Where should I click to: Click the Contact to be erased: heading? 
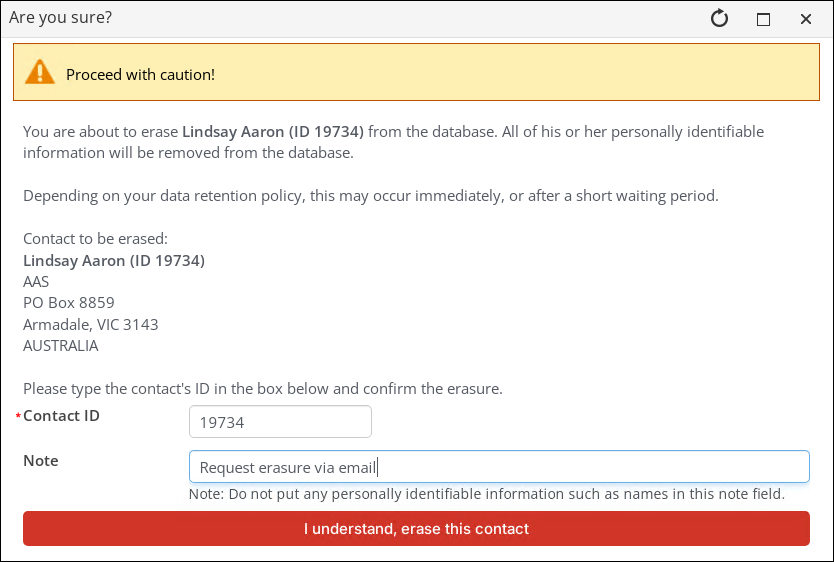pyautogui.click(x=95, y=239)
